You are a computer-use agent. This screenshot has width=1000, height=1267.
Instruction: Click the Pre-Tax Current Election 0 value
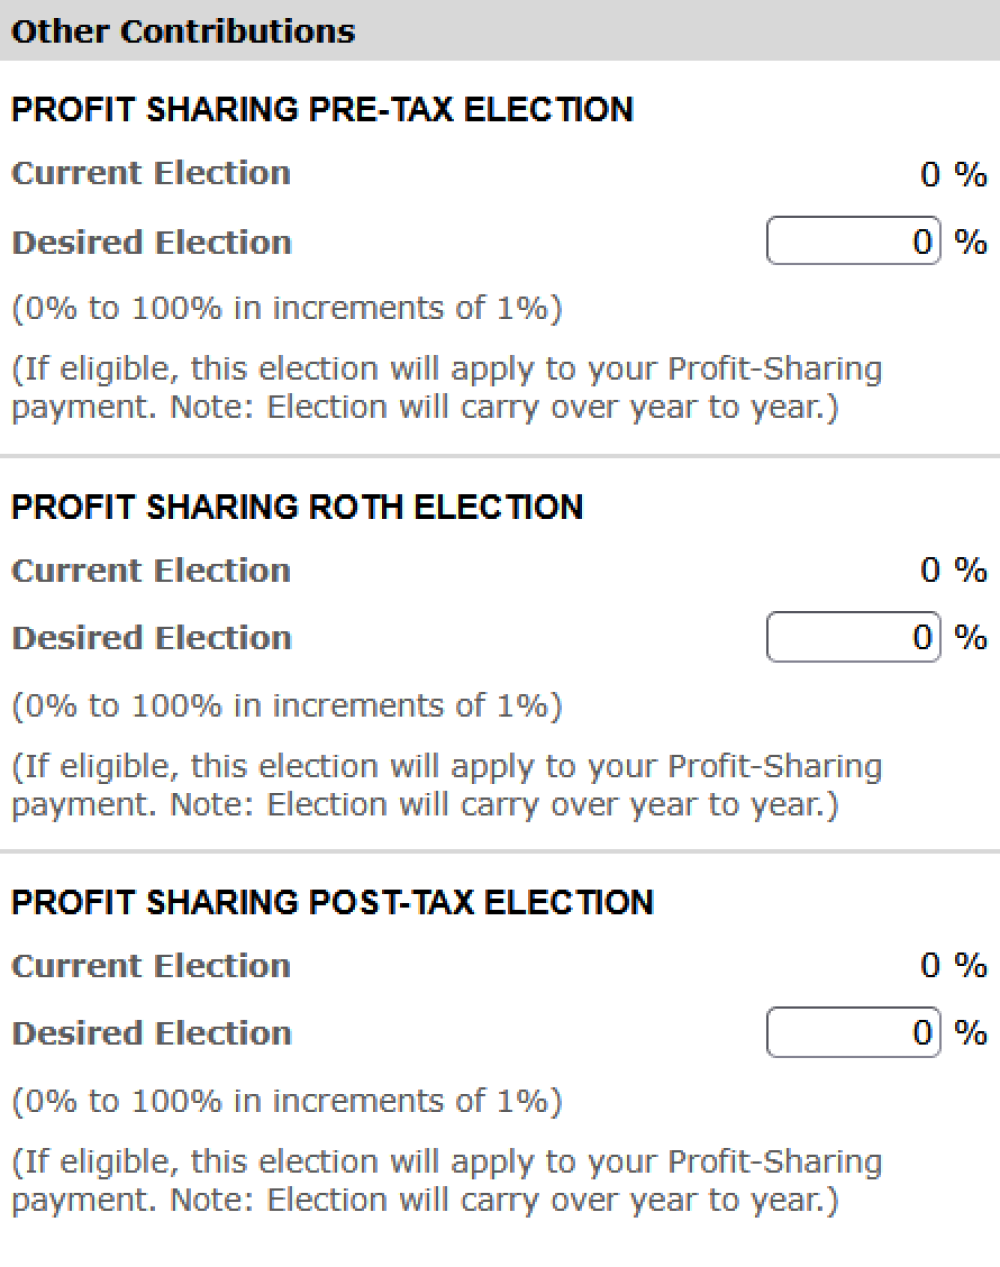928,173
